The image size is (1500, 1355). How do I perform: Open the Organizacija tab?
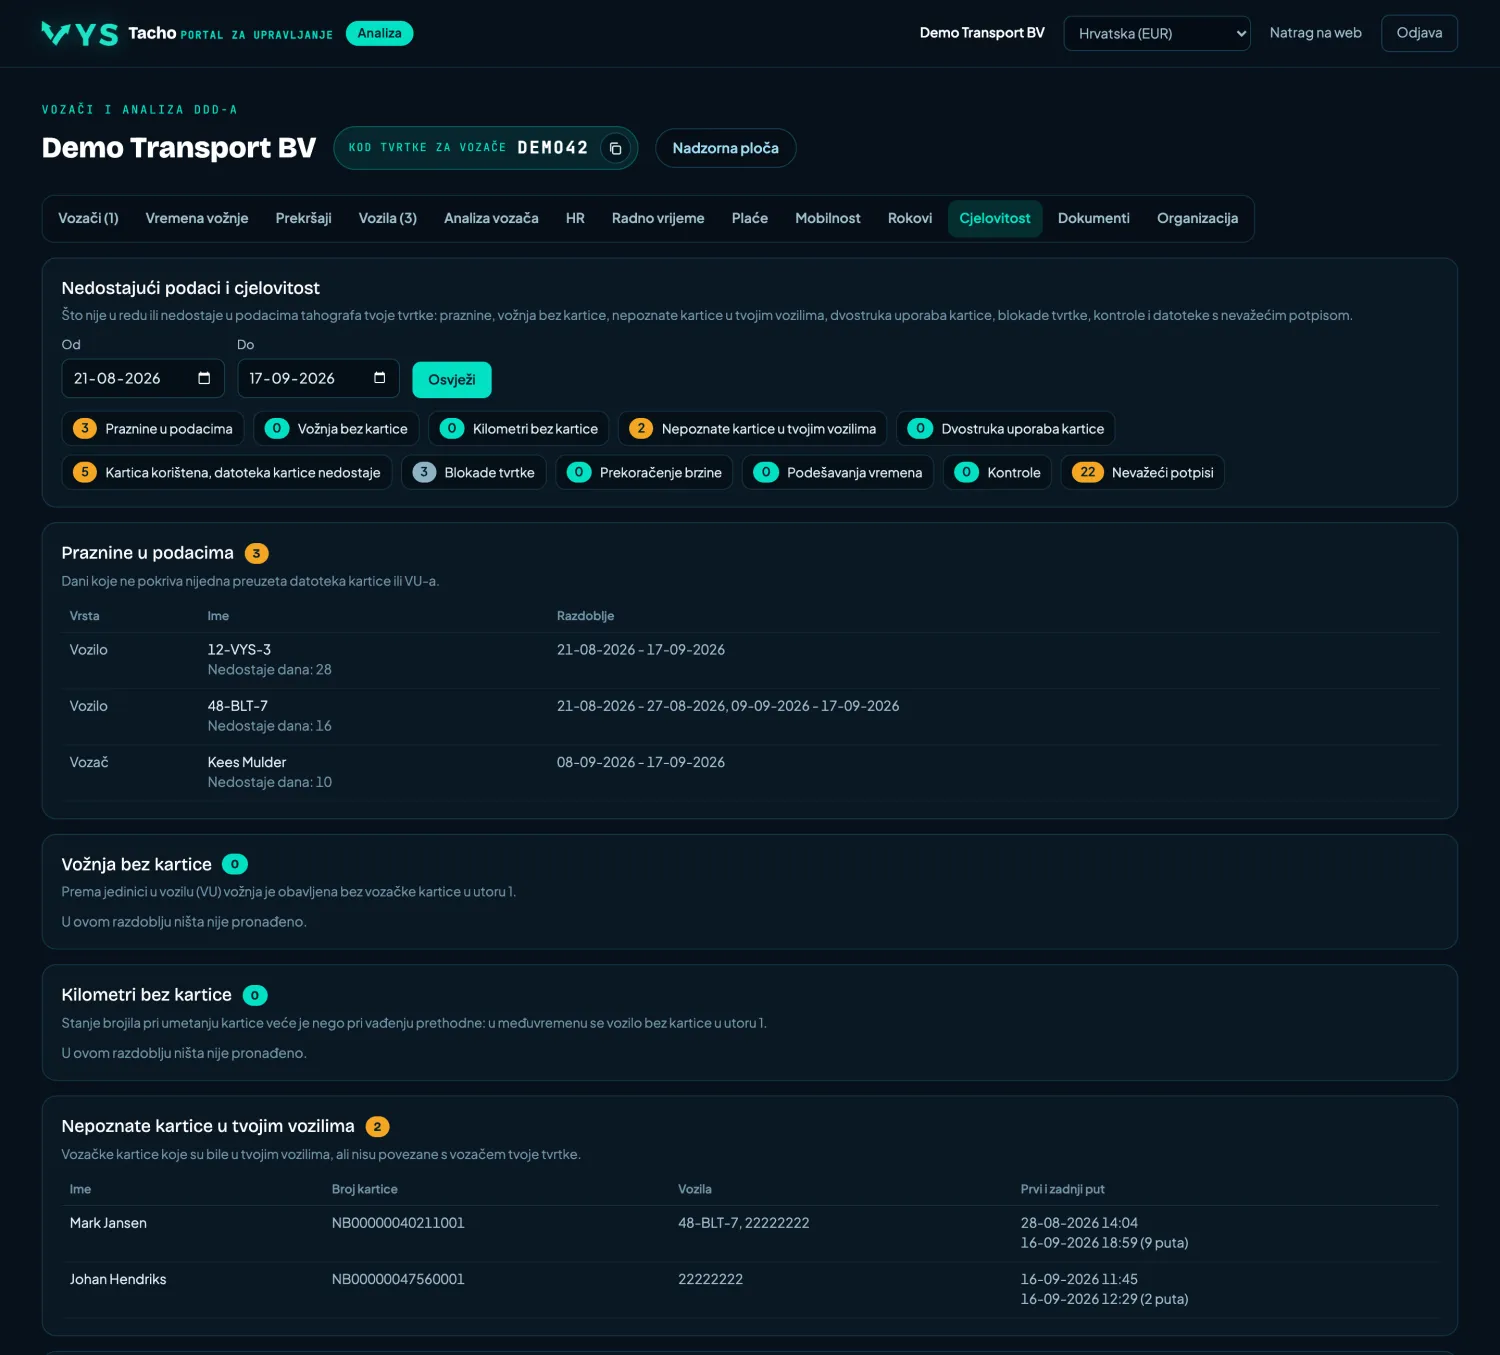(1197, 218)
